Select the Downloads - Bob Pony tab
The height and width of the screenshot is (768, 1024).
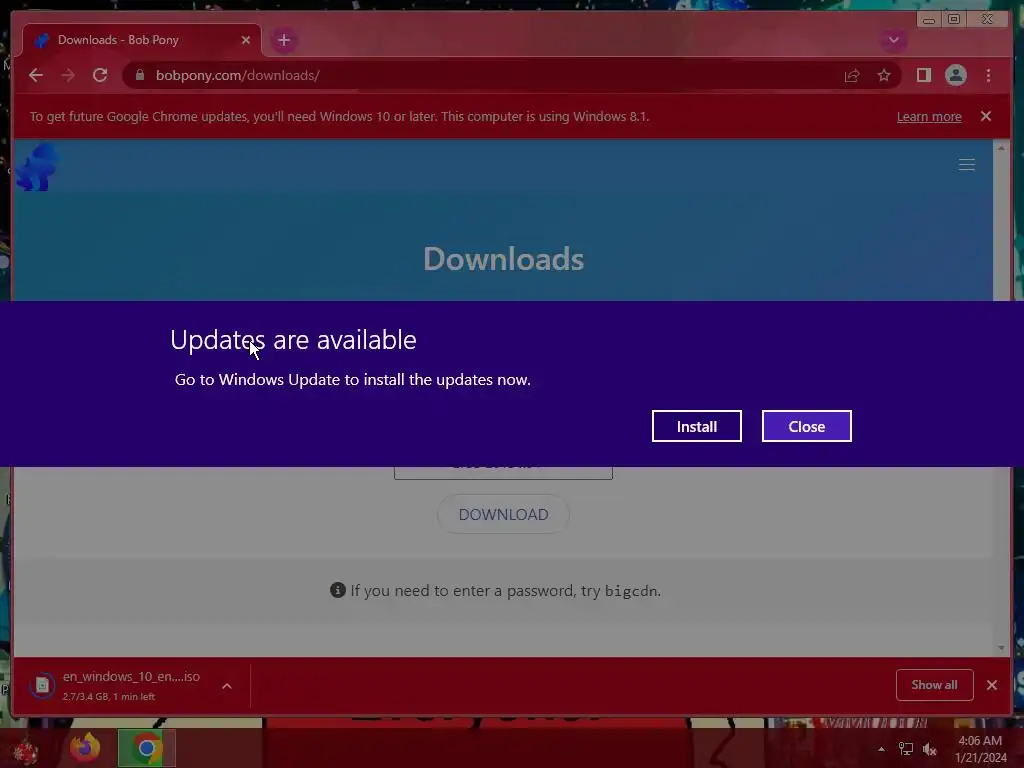pyautogui.click(x=141, y=40)
